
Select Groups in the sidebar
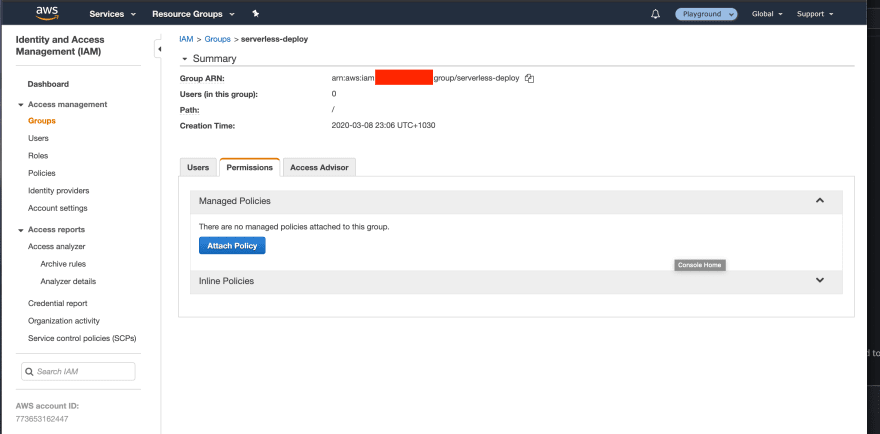coord(42,121)
